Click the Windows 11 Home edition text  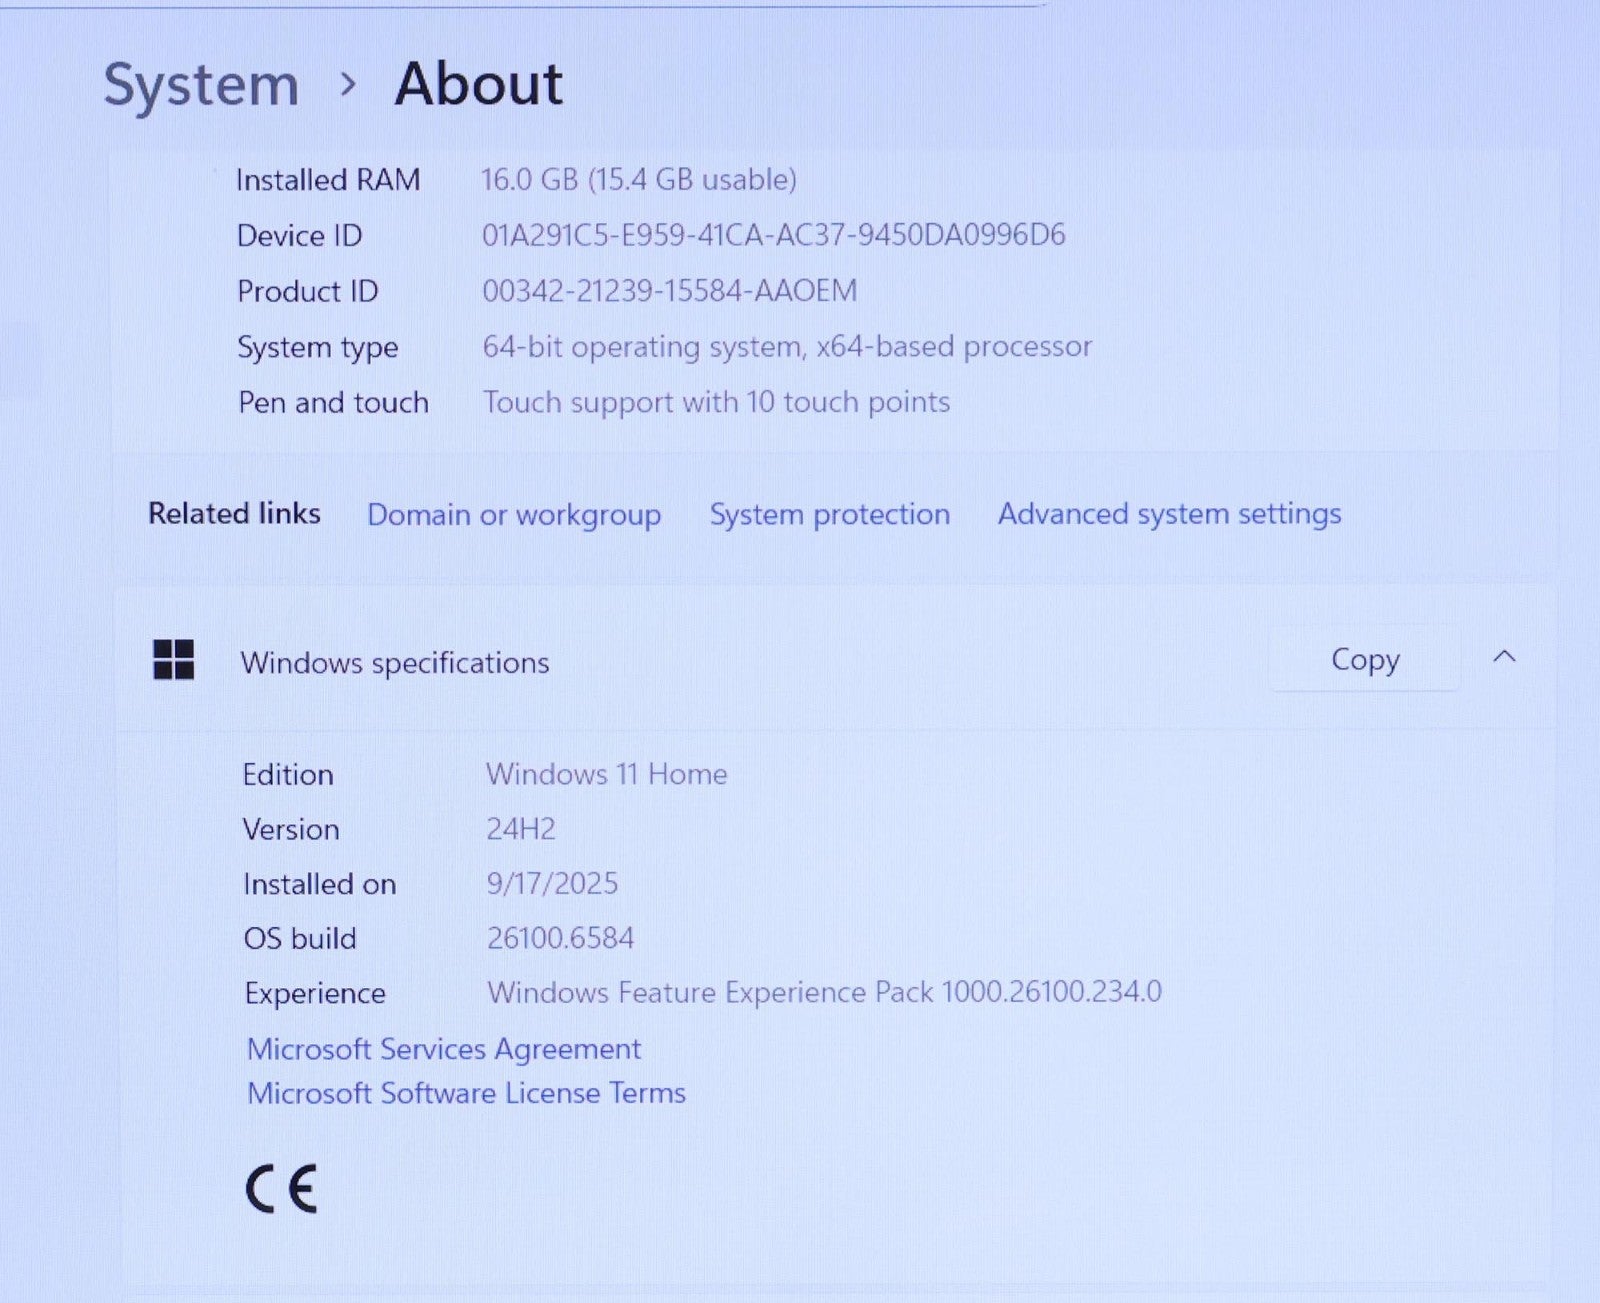click(606, 774)
